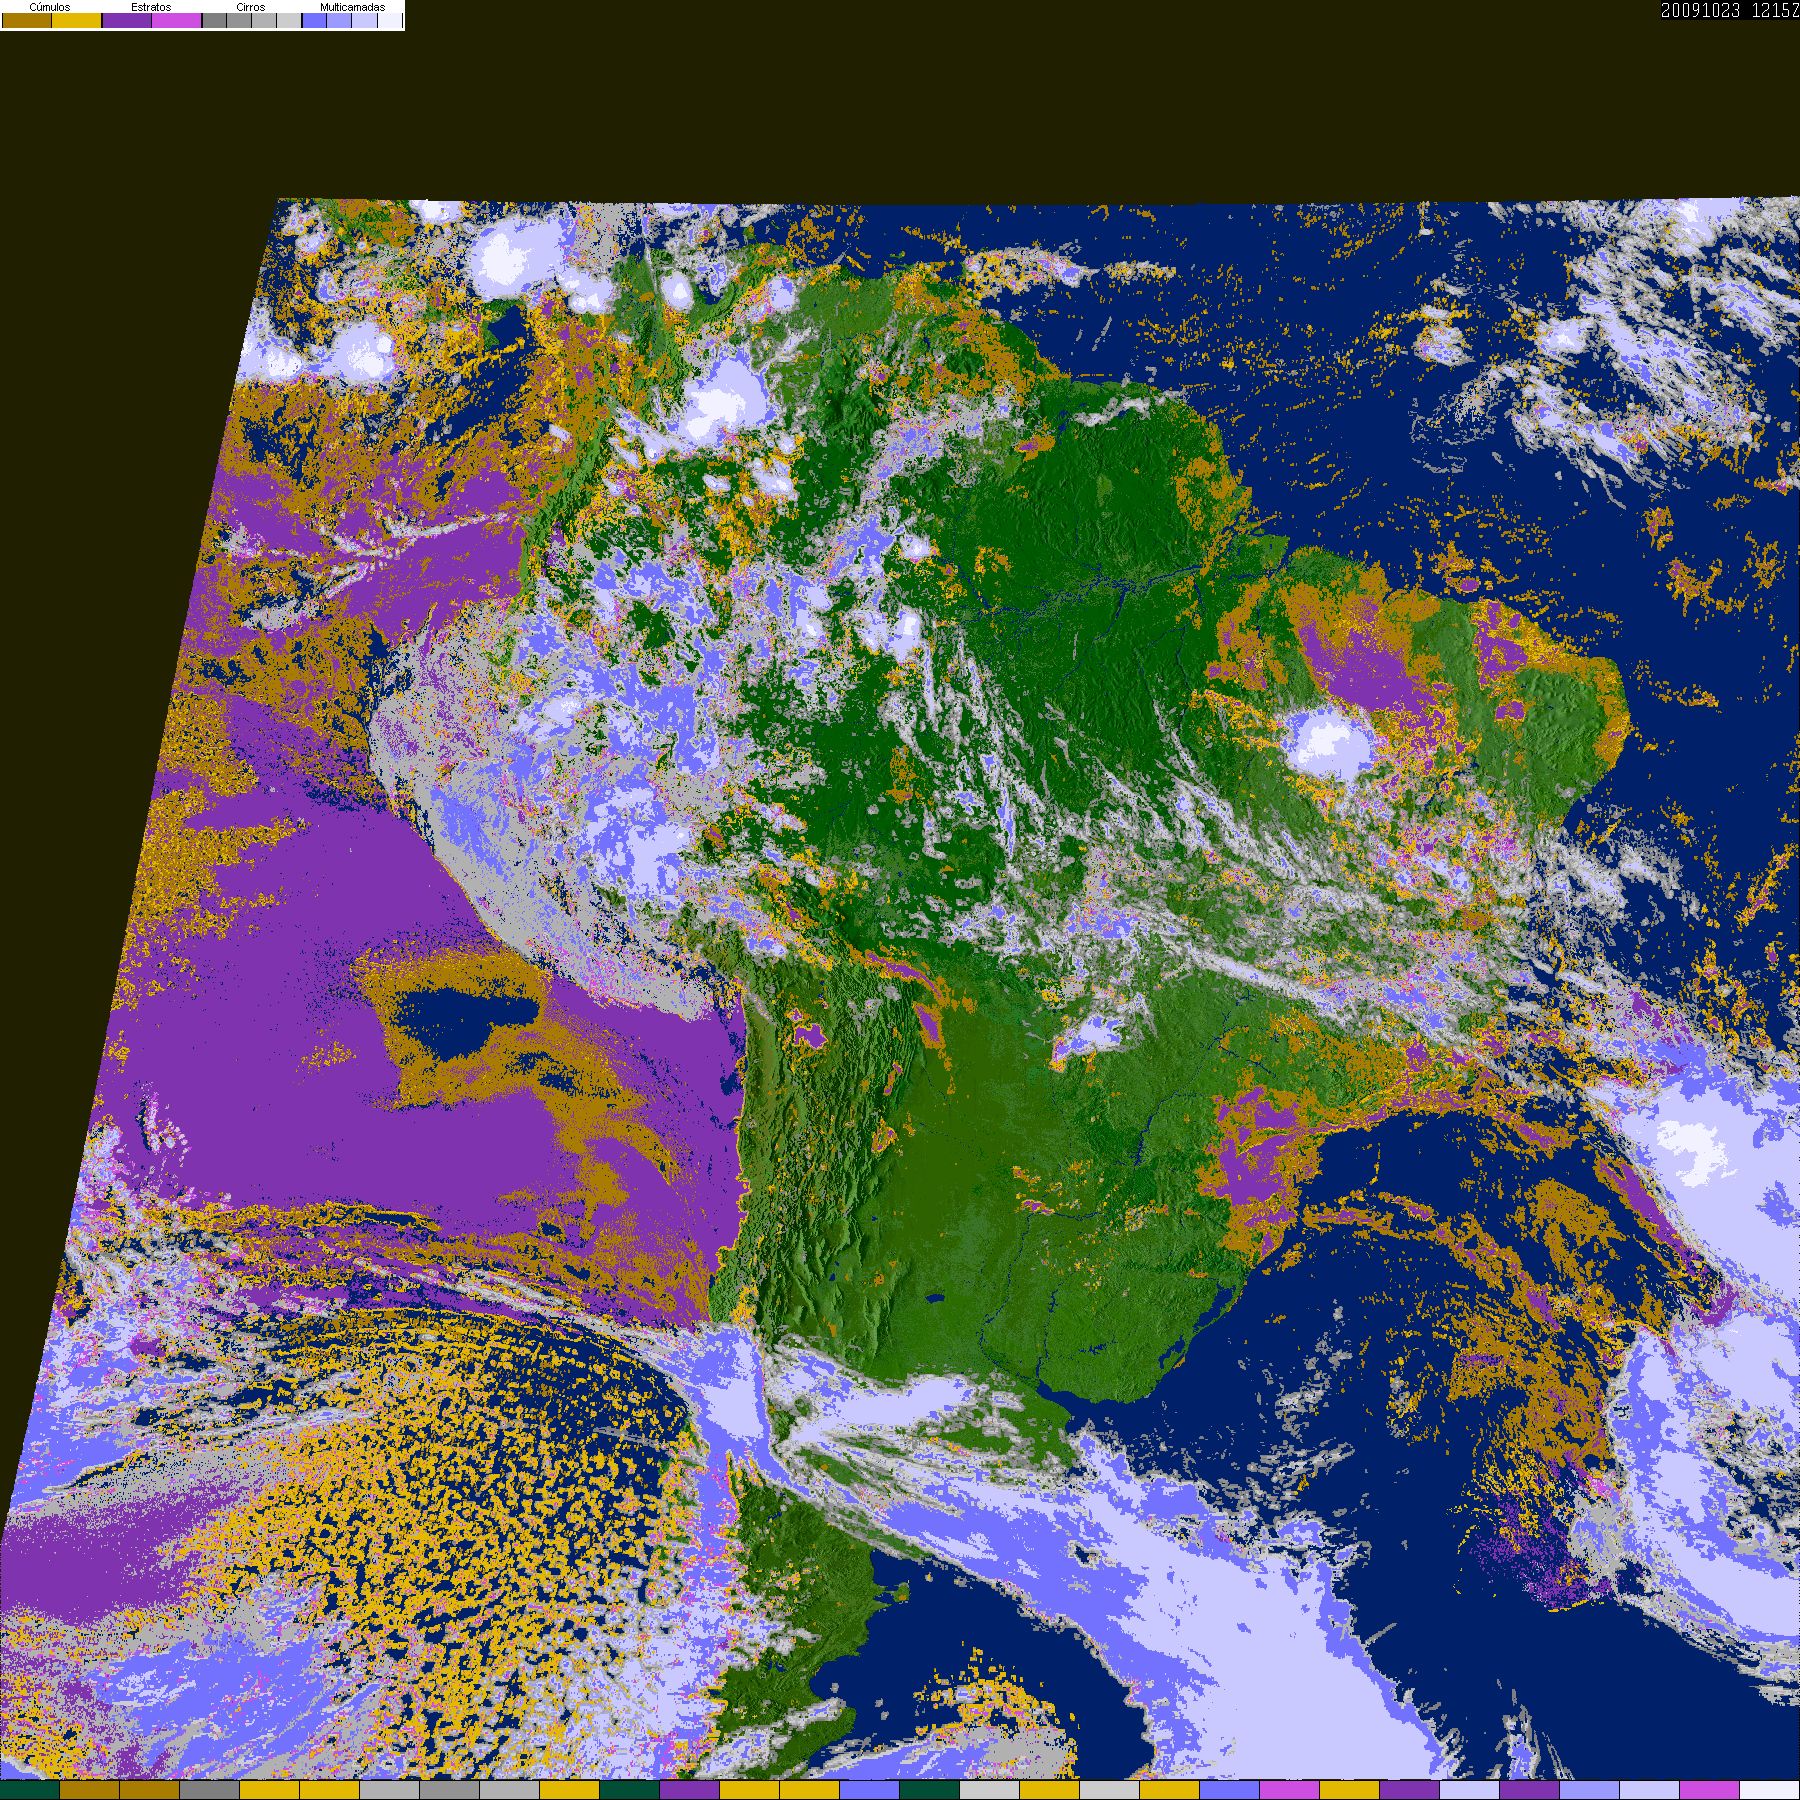Click the "Multicamadas" legend label
The width and height of the screenshot is (1800, 1800).
tap(353, 7)
